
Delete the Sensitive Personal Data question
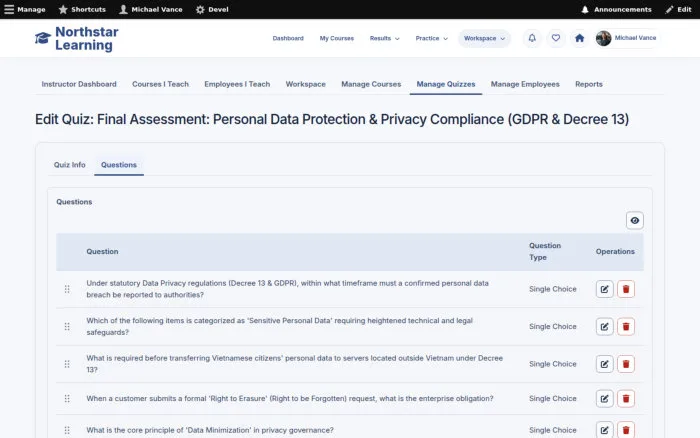coord(625,326)
